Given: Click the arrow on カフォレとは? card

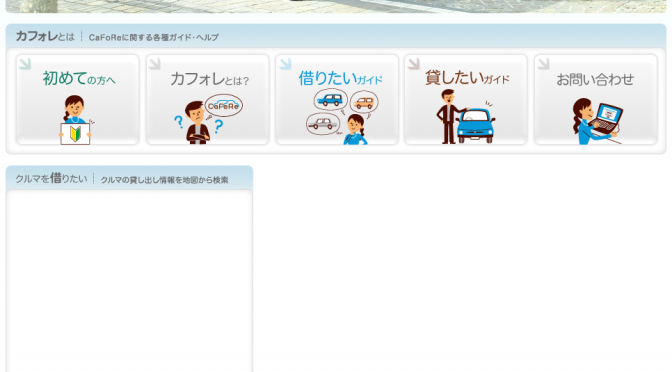Looking at the screenshot, I should coord(155,63).
